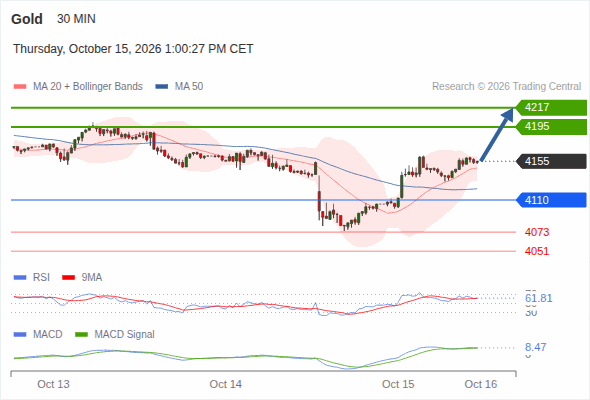Click the Oct 16 date axis label
Viewport: 590px width, 400px height.
(x=481, y=385)
